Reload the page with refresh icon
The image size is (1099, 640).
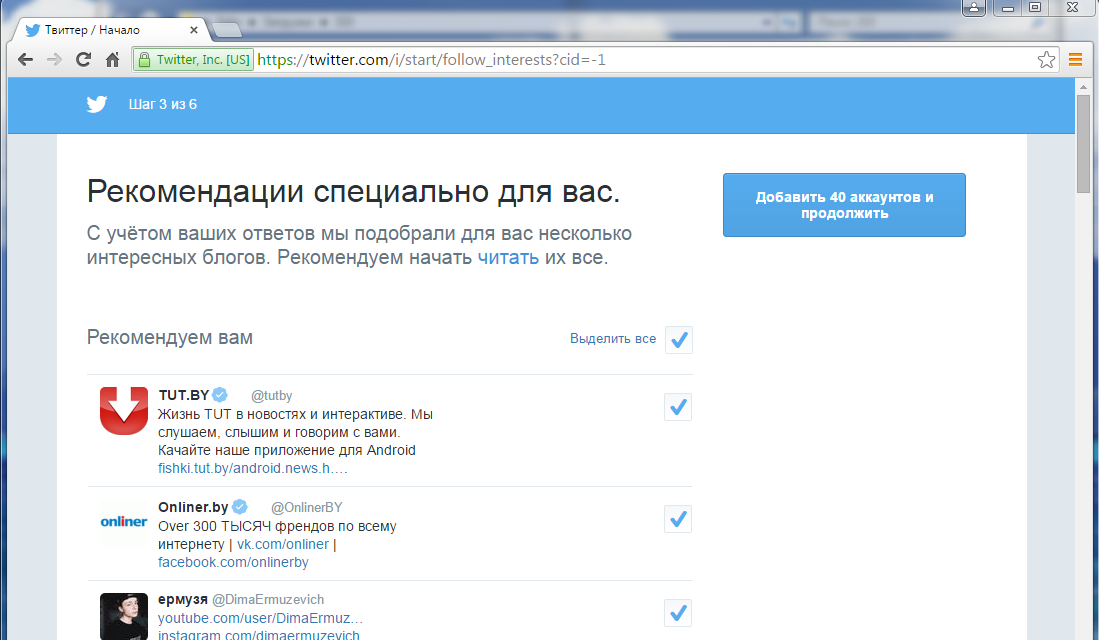[x=83, y=60]
